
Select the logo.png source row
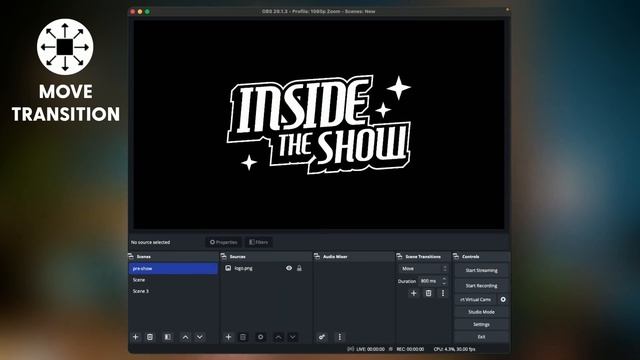click(267, 268)
